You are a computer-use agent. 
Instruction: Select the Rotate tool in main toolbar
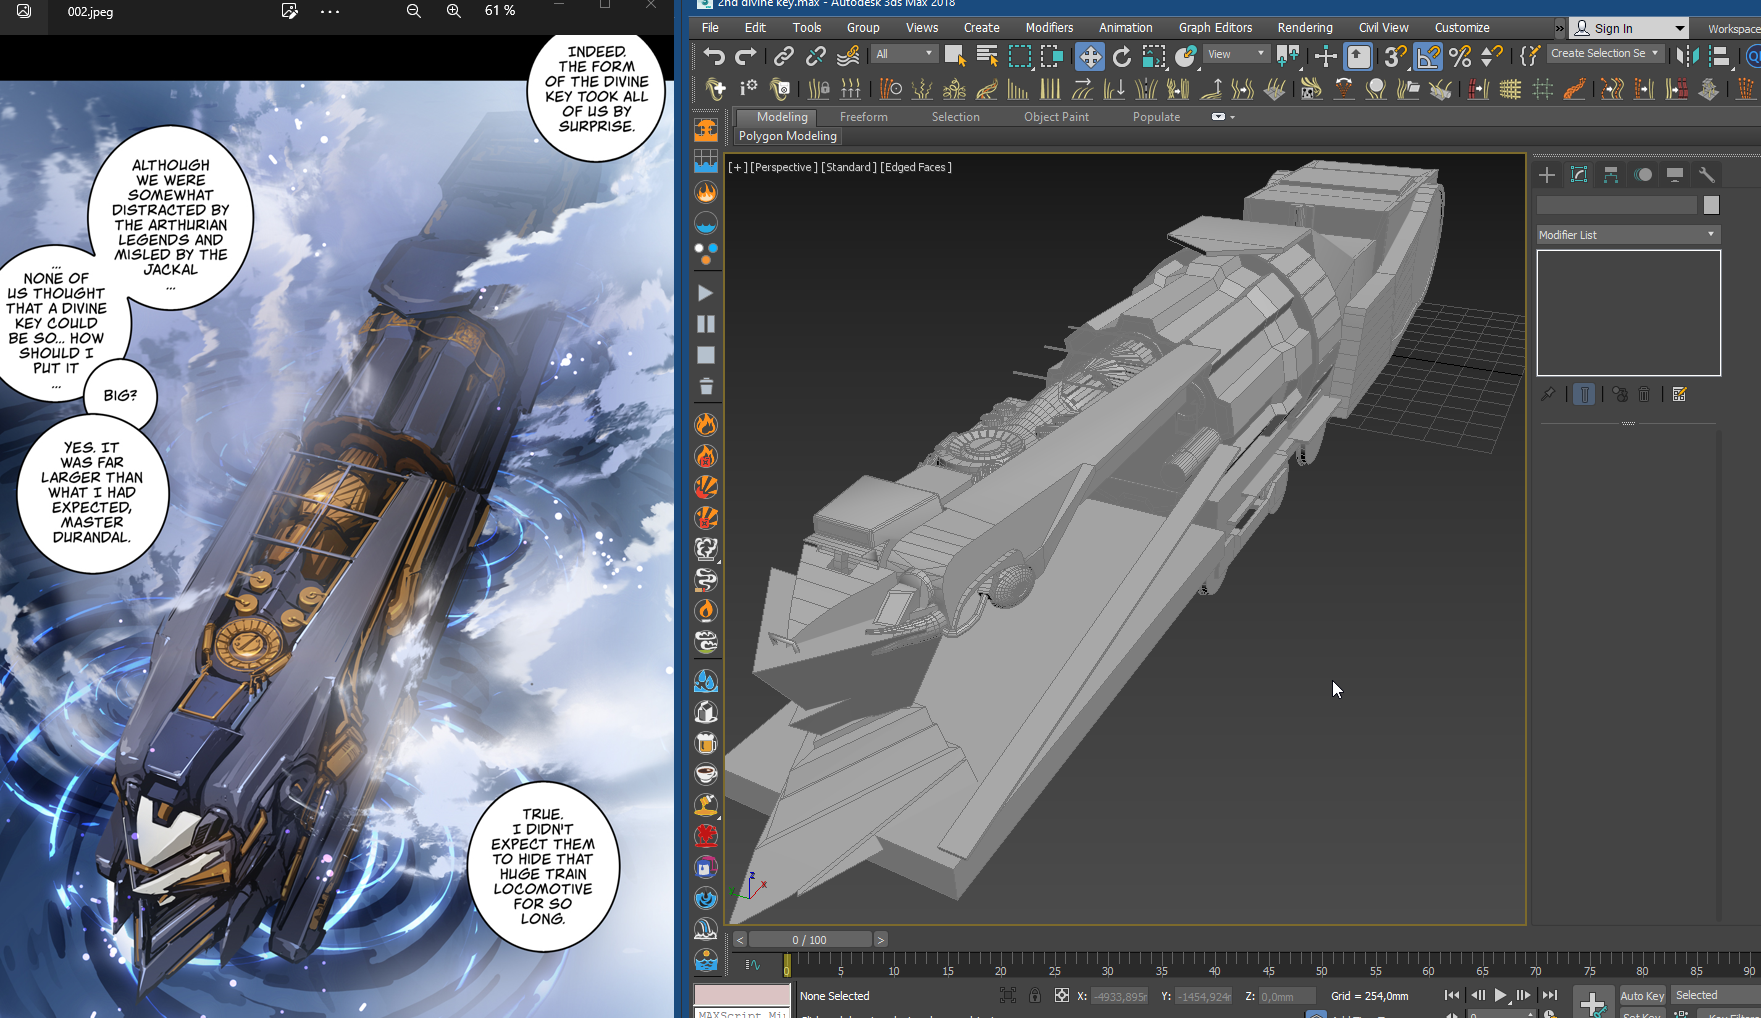click(1122, 57)
